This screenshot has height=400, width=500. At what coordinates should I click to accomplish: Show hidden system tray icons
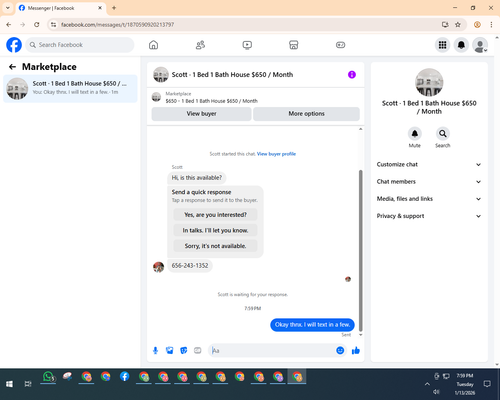(x=427, y=384)
